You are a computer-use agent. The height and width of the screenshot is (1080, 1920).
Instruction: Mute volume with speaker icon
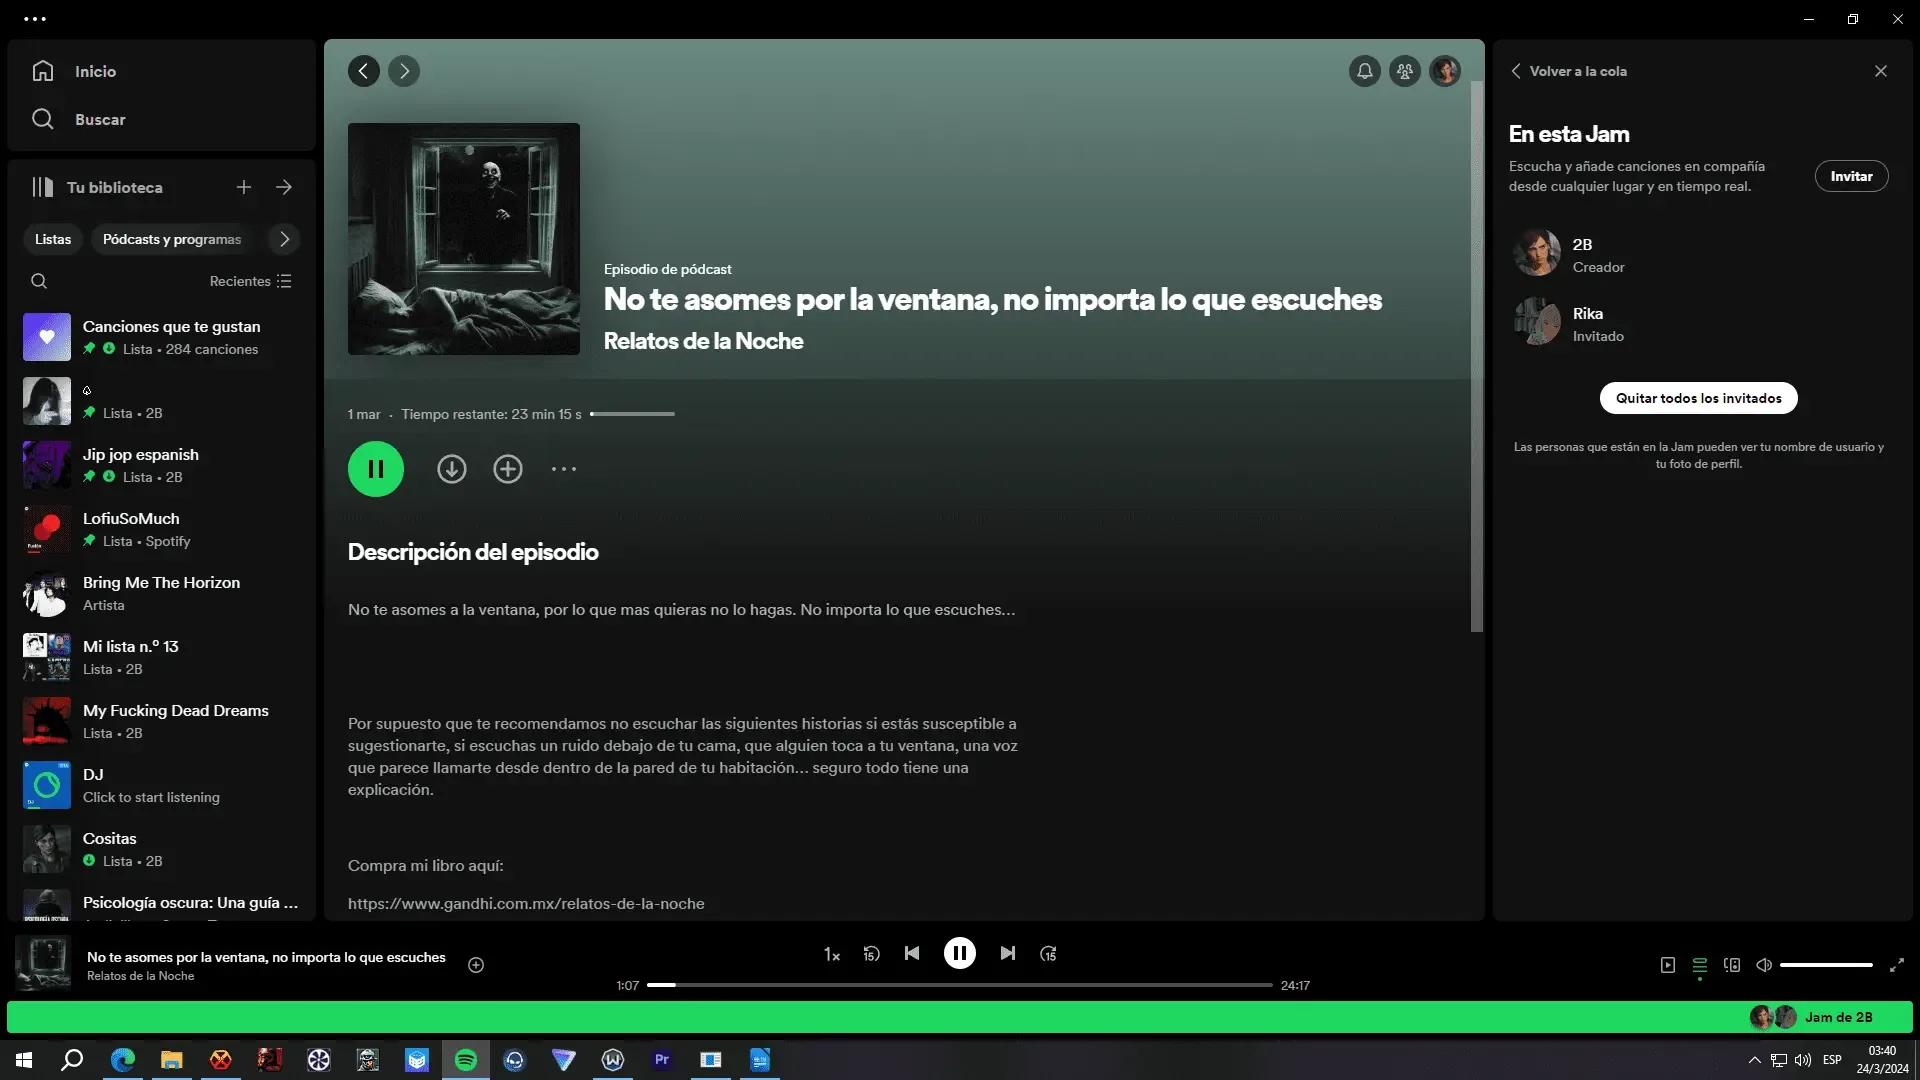[x=1764, y=965]
